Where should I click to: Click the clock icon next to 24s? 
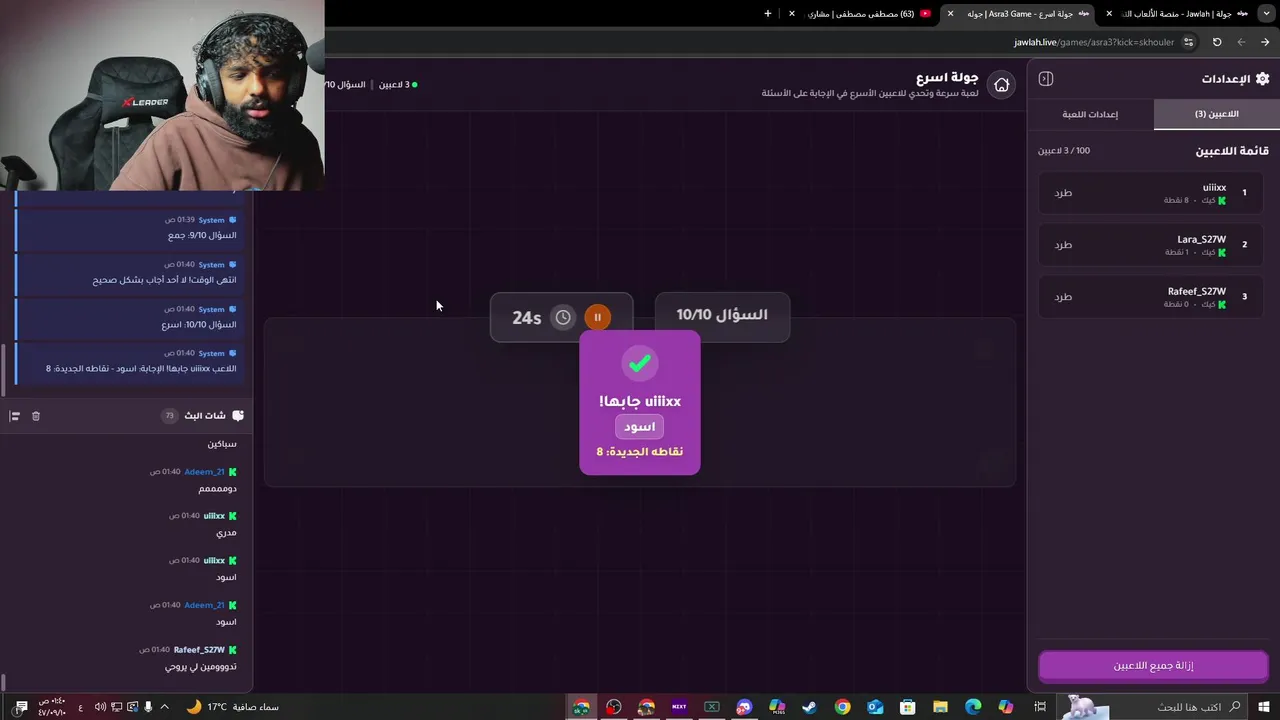click(x=564, y=317)
